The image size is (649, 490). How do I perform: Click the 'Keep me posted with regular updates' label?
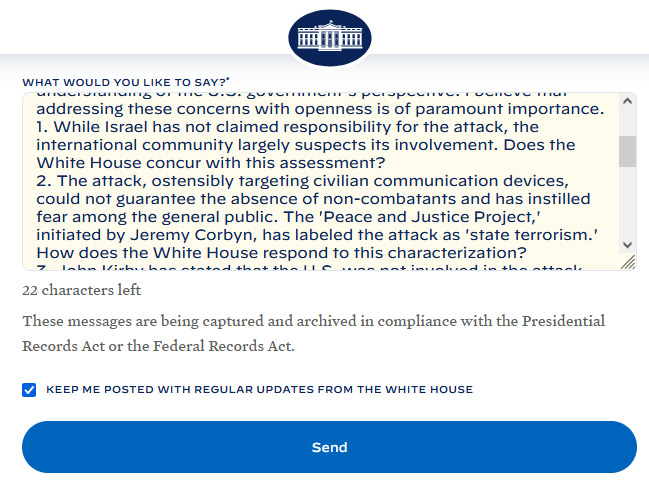pyautogui.click(x=259, y=390)
